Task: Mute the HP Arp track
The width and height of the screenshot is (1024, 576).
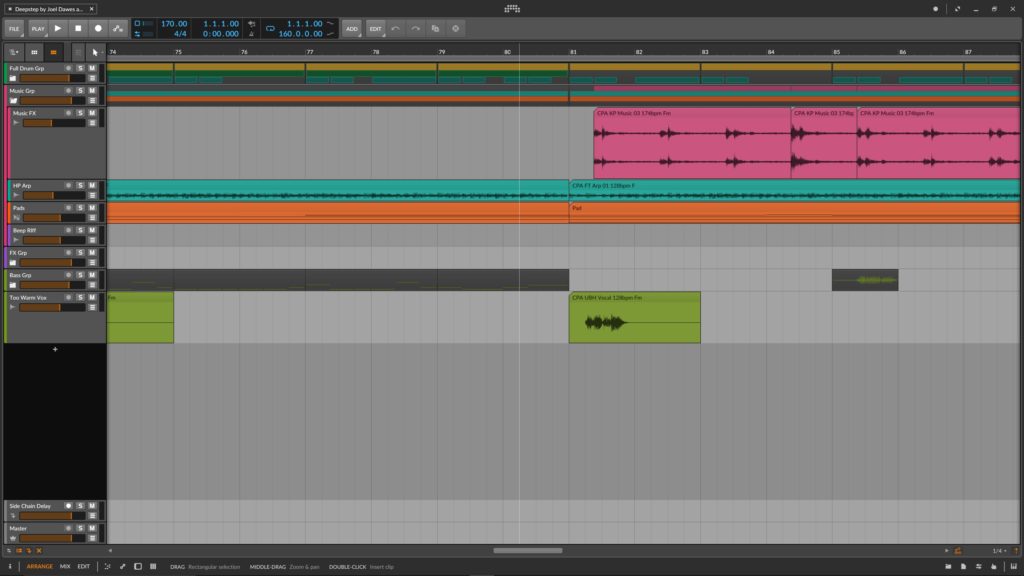Action: 92,185
